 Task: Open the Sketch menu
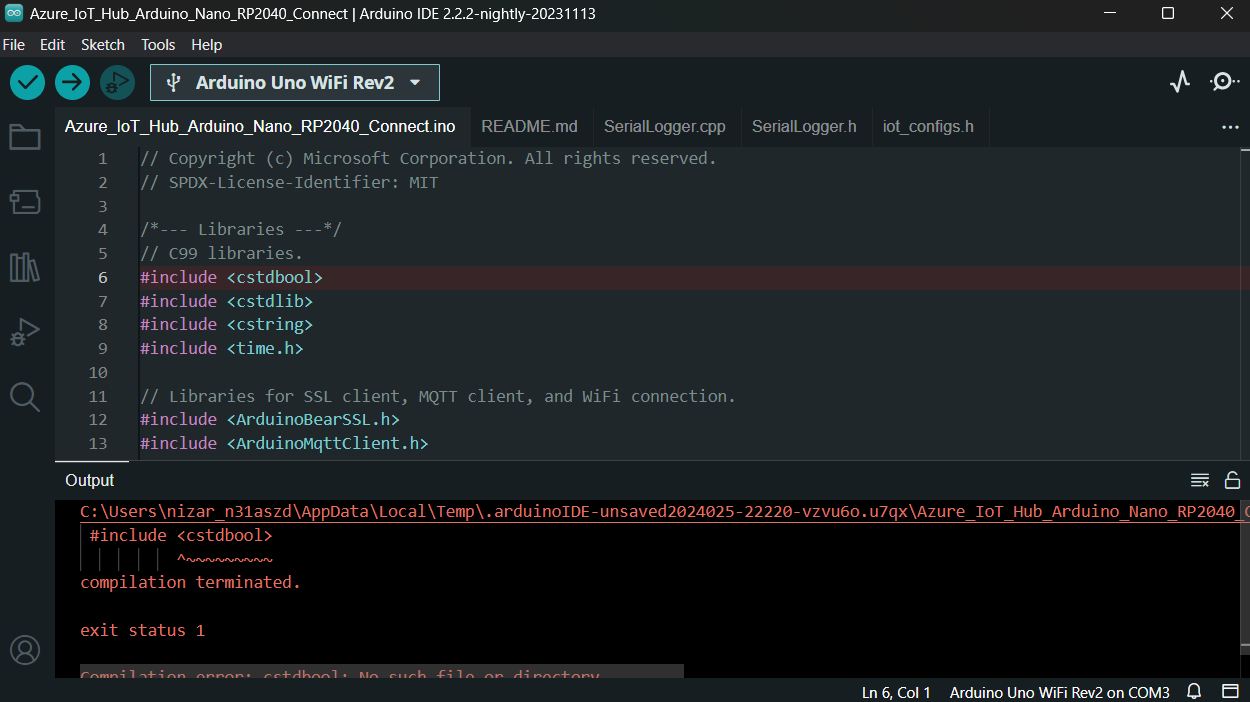(103, 45)
